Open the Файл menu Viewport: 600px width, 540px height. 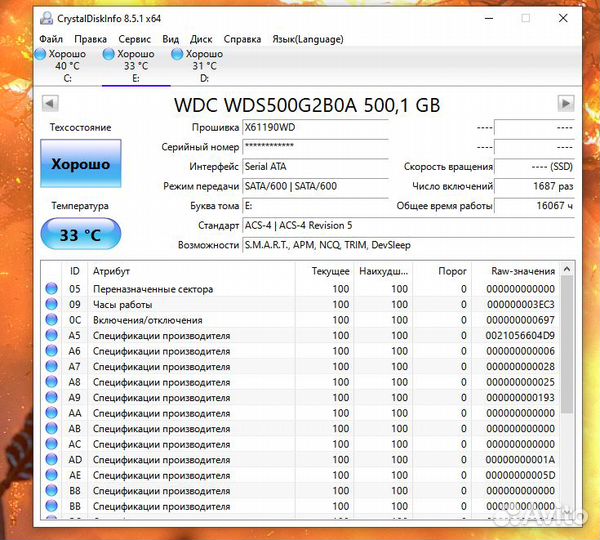(x=51, y=39)
